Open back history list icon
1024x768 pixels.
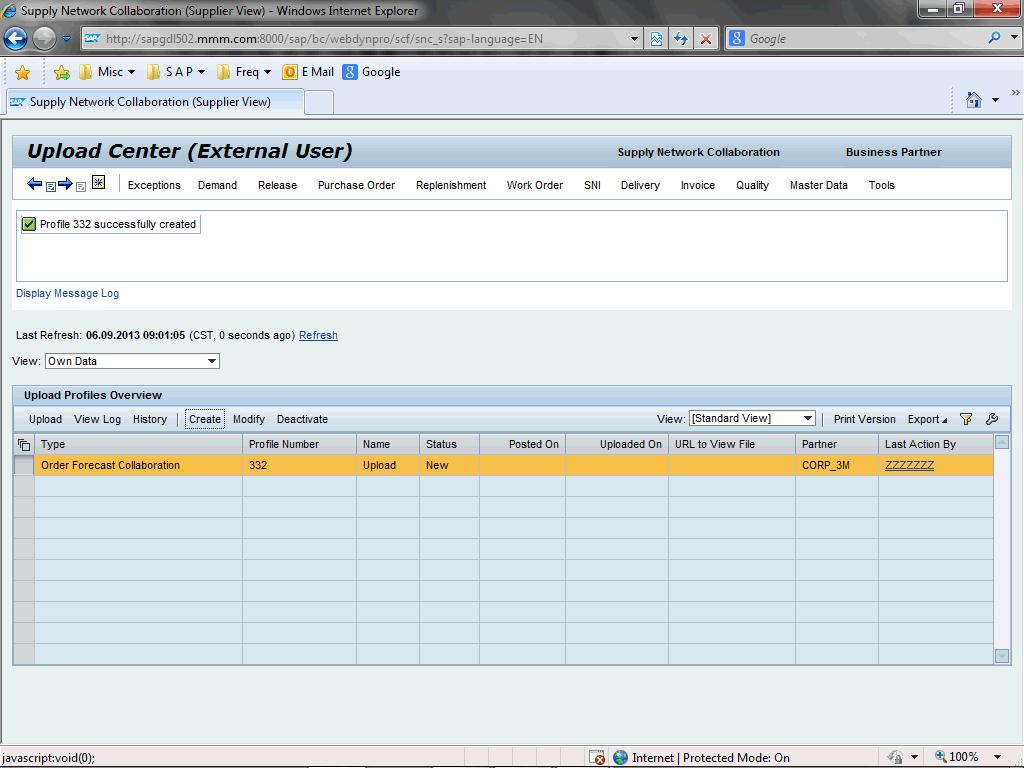pos(50,187)
